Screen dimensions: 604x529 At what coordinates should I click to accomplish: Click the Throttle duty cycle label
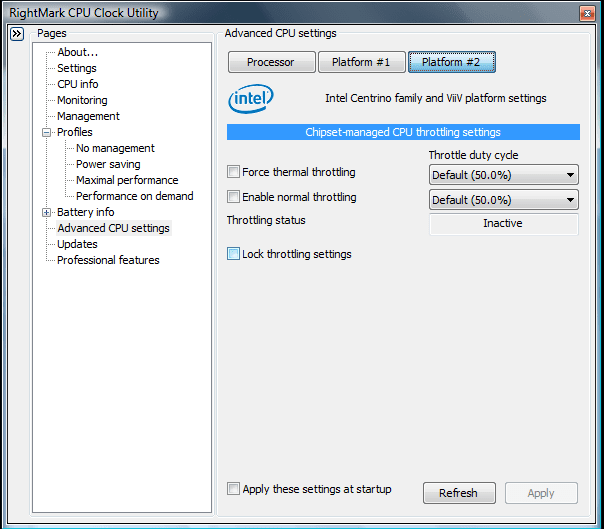point(473,155)
